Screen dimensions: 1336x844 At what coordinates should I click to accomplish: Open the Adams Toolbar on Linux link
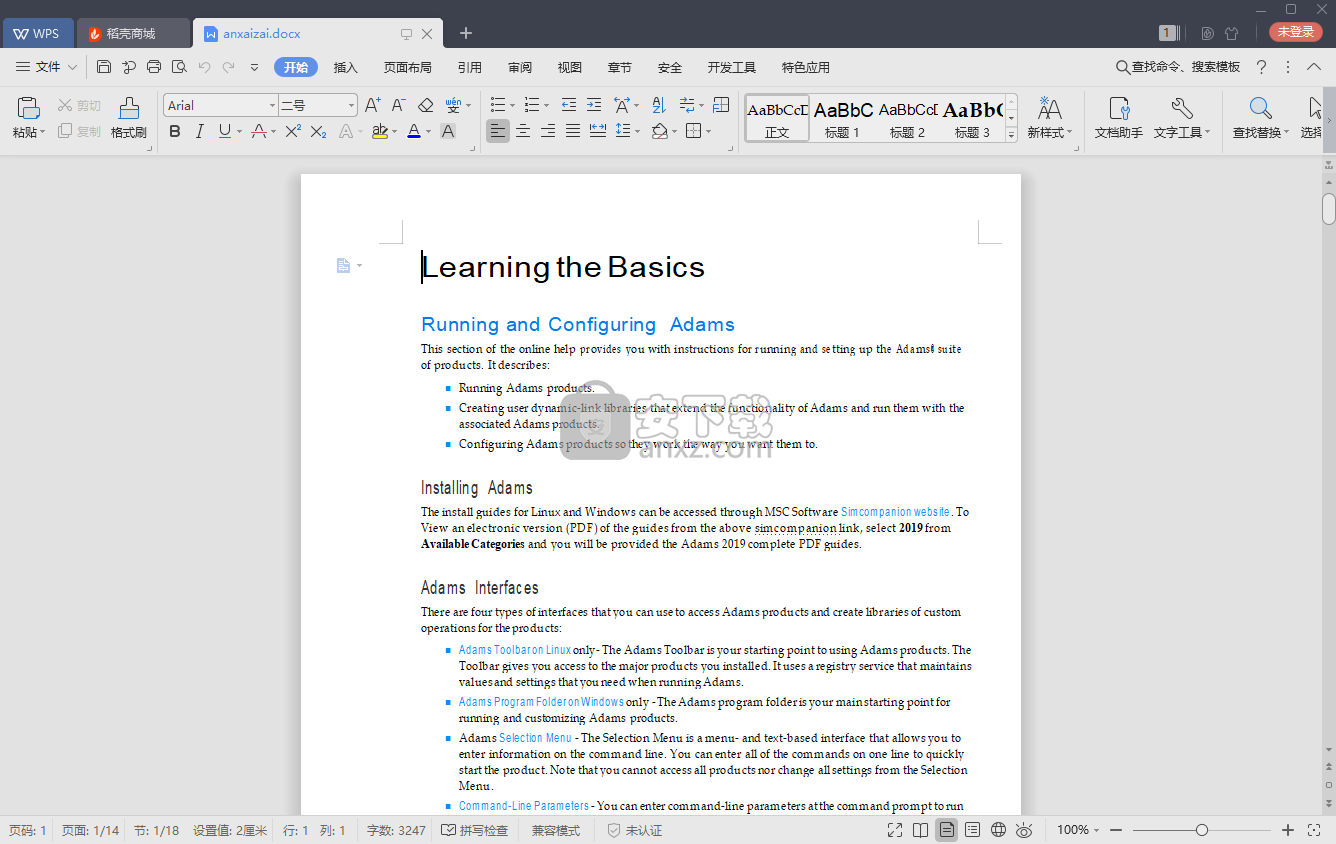(x=515, y=650)
